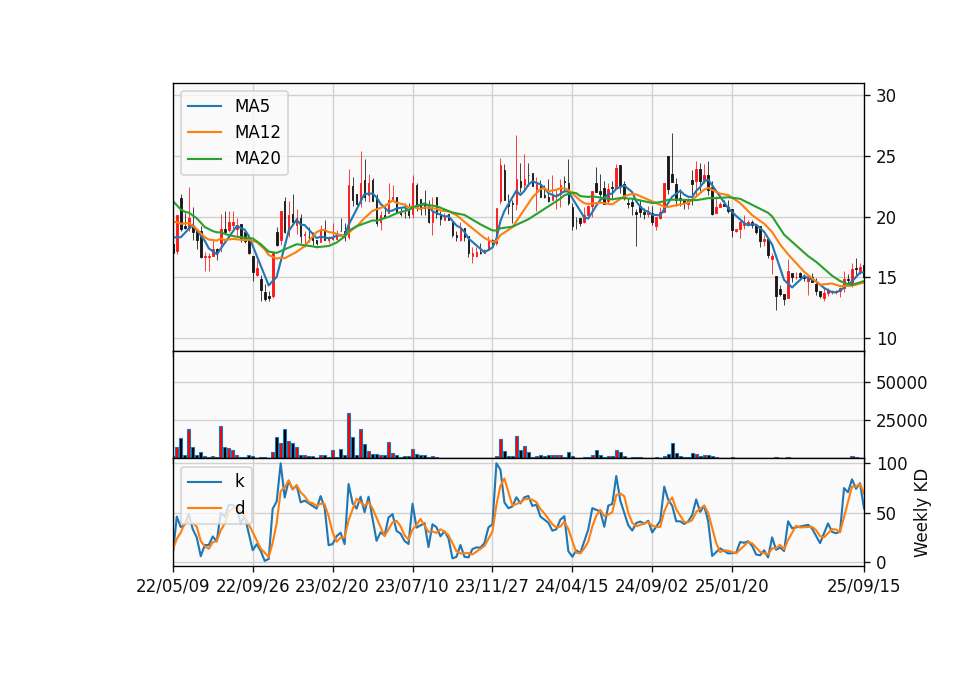Click the price axis value 25
This screenshot has width=960, height=690.
pos(886,157)
